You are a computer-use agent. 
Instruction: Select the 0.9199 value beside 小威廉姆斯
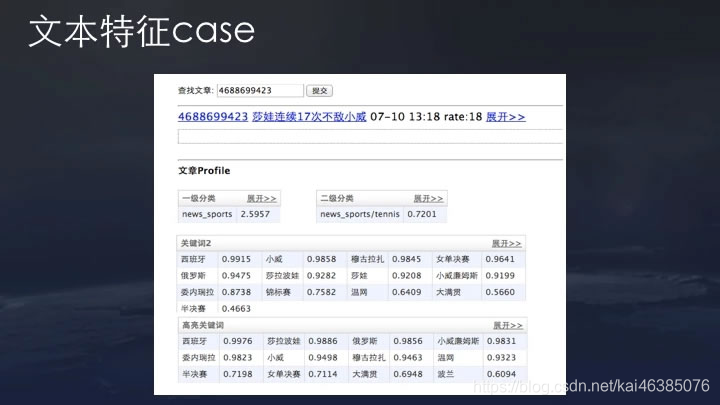point(500,276)
